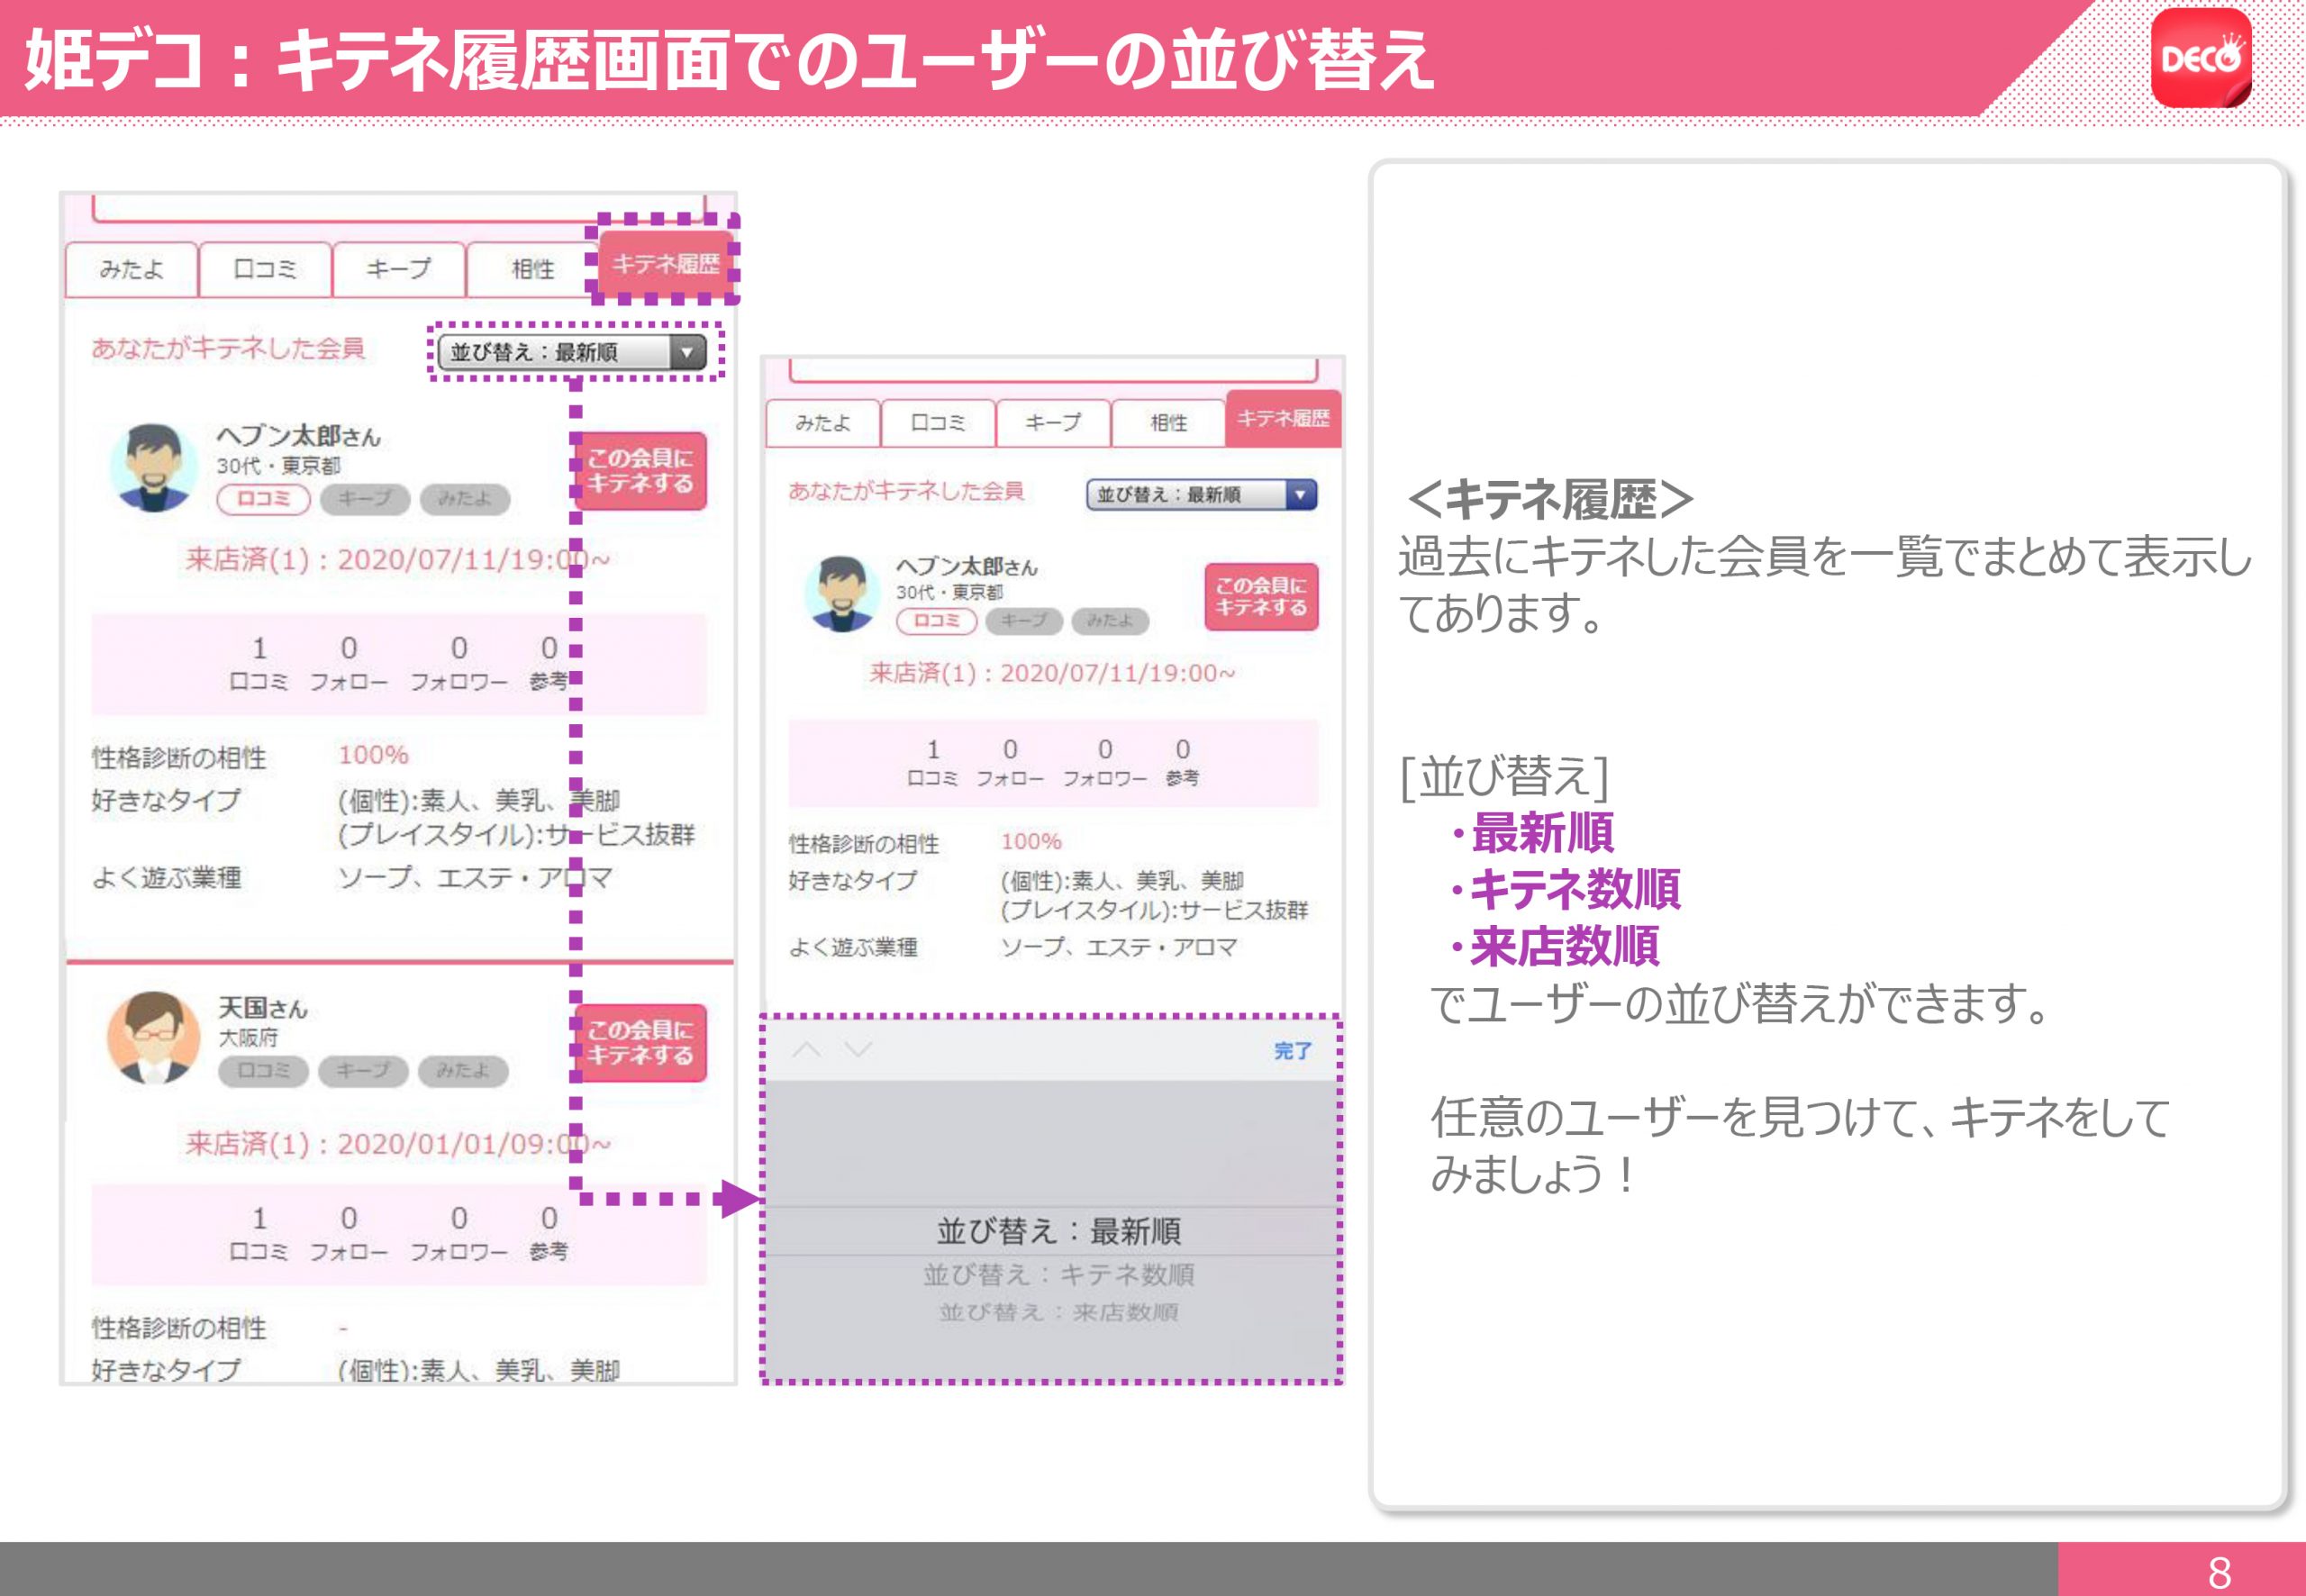The image size is (2306, 1596).
Task: Tap 完了 to close the picker
Action: click(x=1291, y=1051)
